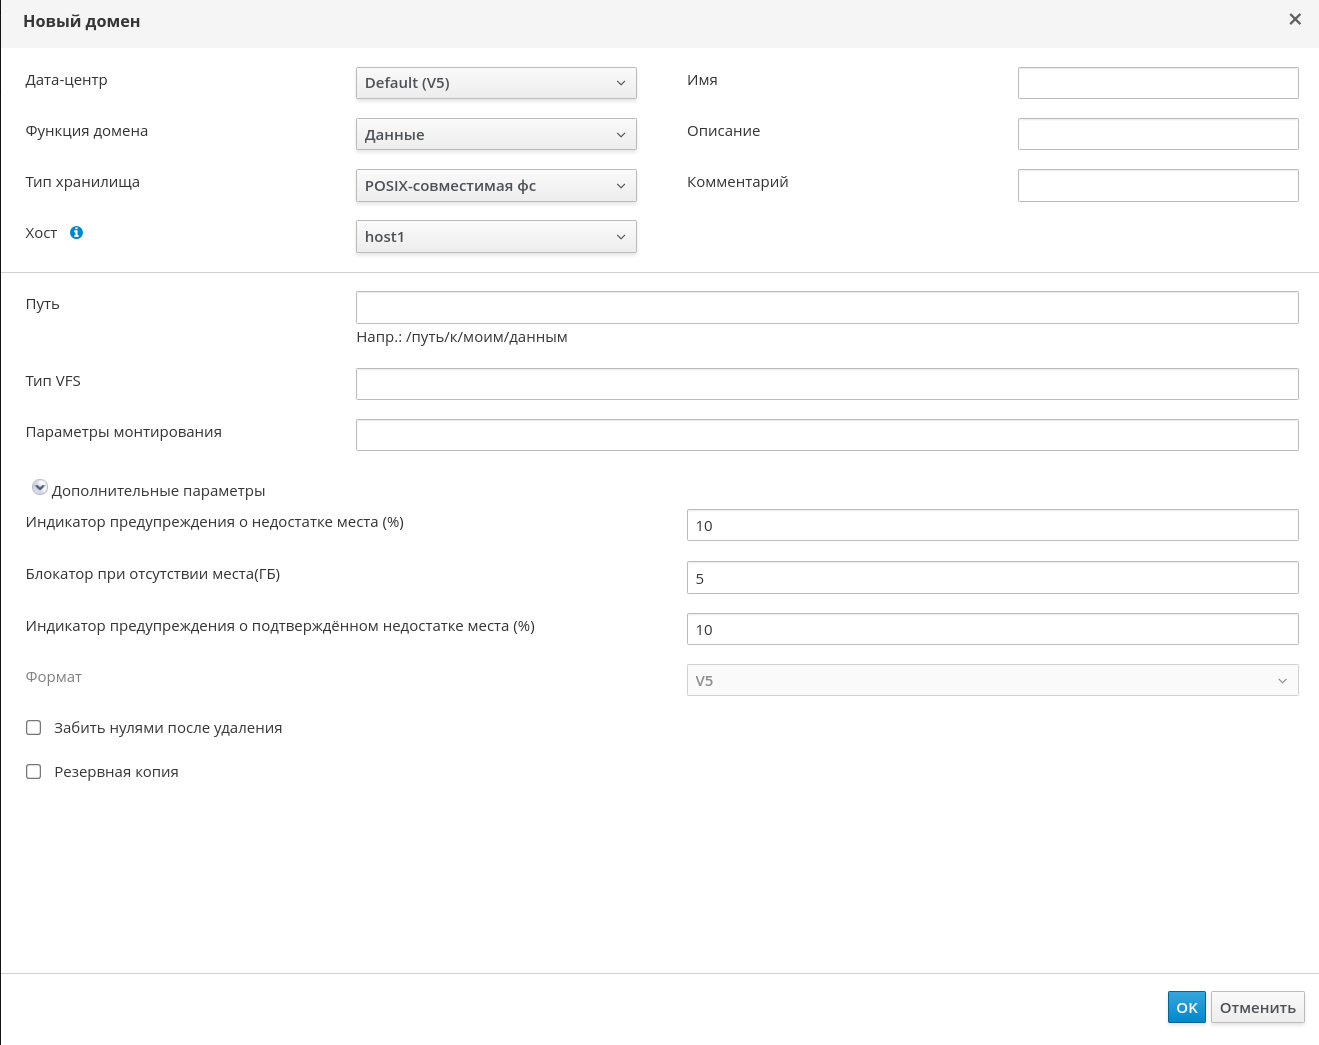Toggle the Резервная копия checkbox

point(34,772)
